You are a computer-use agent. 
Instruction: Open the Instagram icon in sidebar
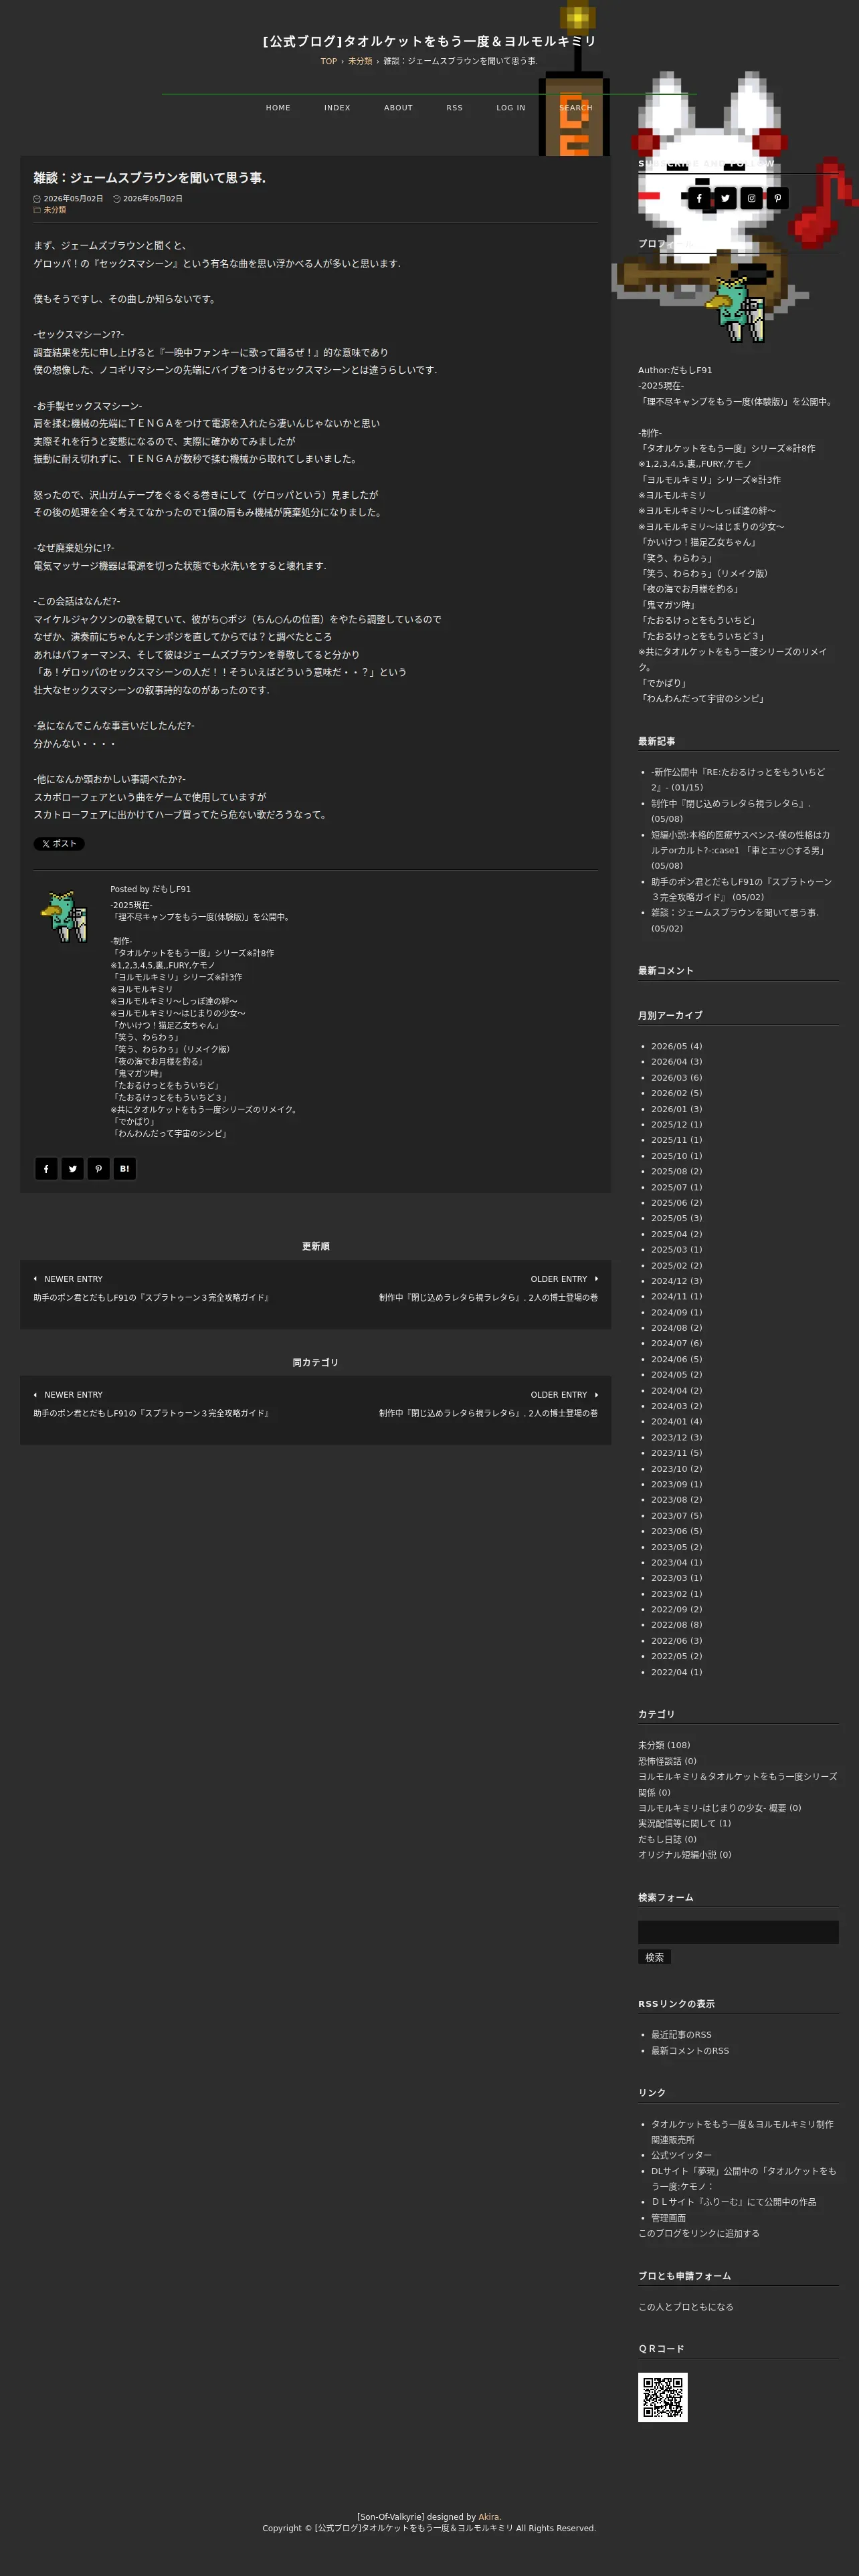(x=751, y=198)
